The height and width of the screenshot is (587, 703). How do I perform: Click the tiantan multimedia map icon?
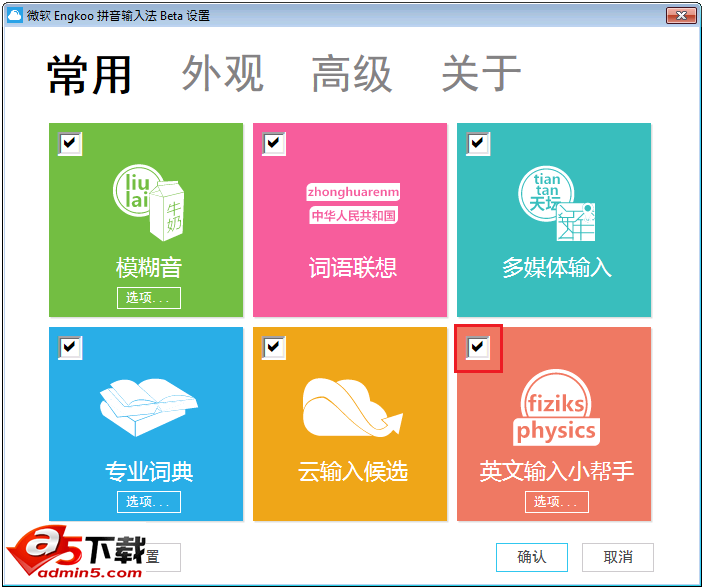coord(557,203)
